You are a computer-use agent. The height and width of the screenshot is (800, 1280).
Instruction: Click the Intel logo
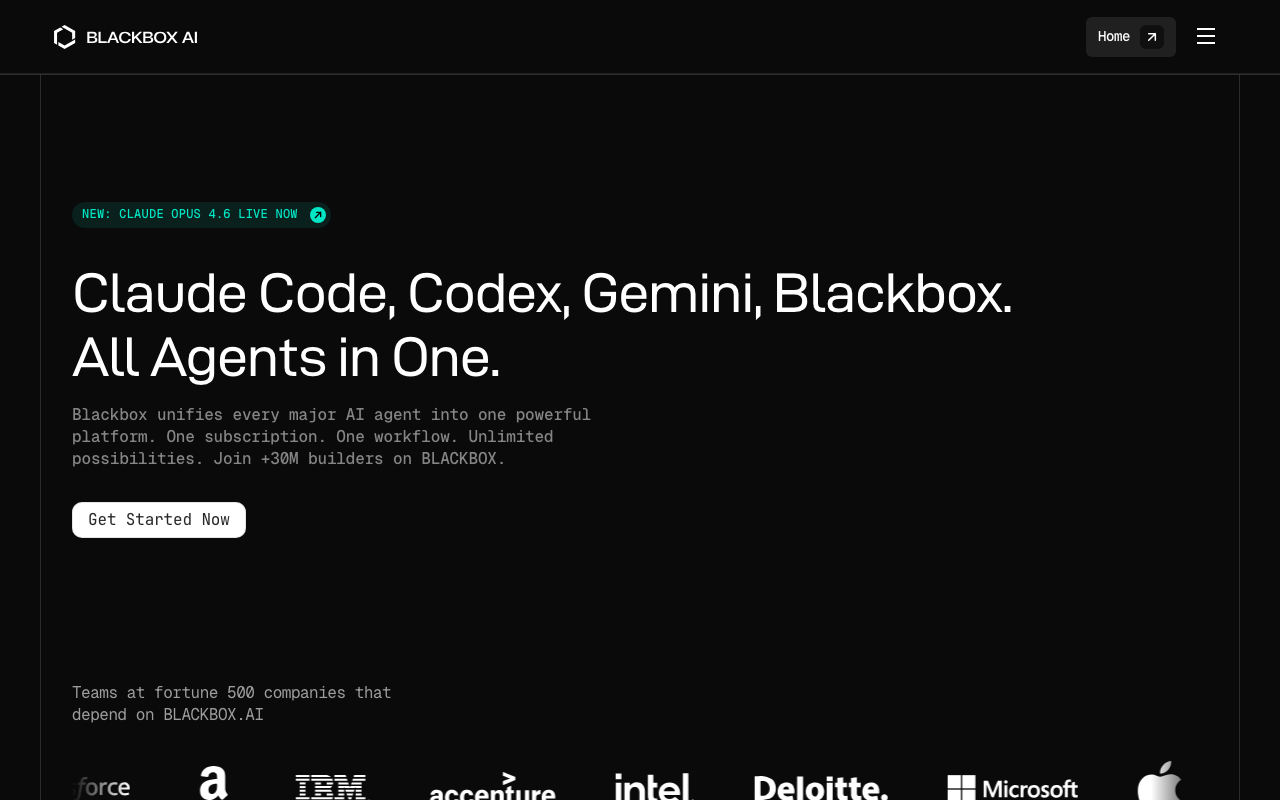click(x=654, y=786)
